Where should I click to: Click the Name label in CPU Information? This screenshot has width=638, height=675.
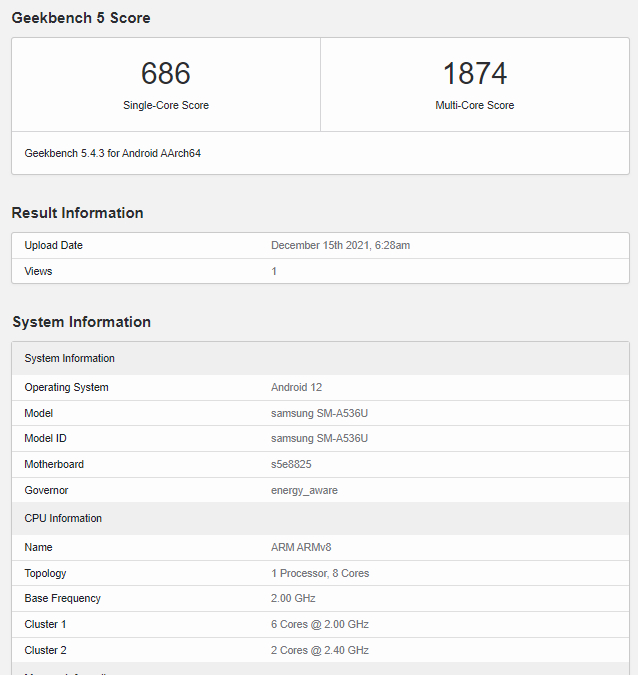click(x=38, y=547)
